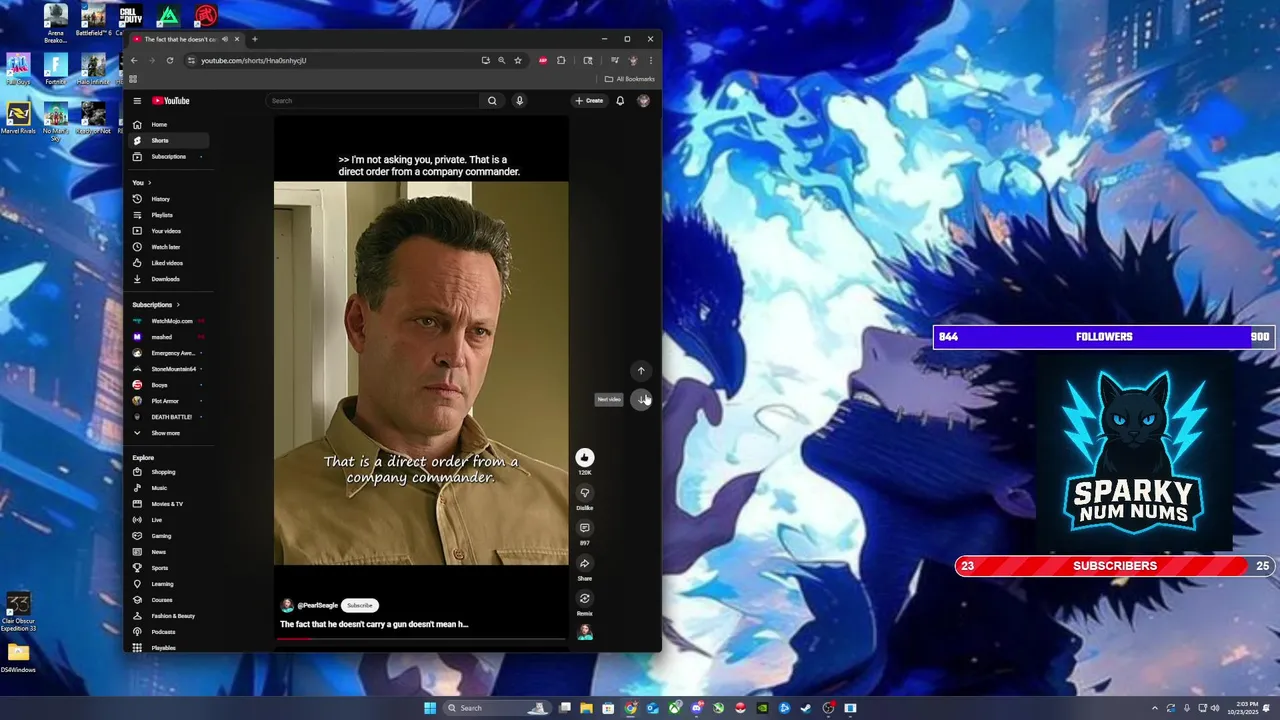Screen dimensions: 1280x720
Task: Open the Adblock Plus extension icon
Action: [543, 60]
